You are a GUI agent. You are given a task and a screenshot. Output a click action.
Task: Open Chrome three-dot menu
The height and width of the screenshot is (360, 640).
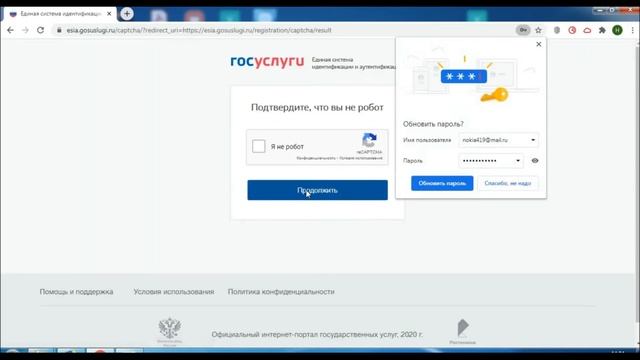[x=633, y=30]
